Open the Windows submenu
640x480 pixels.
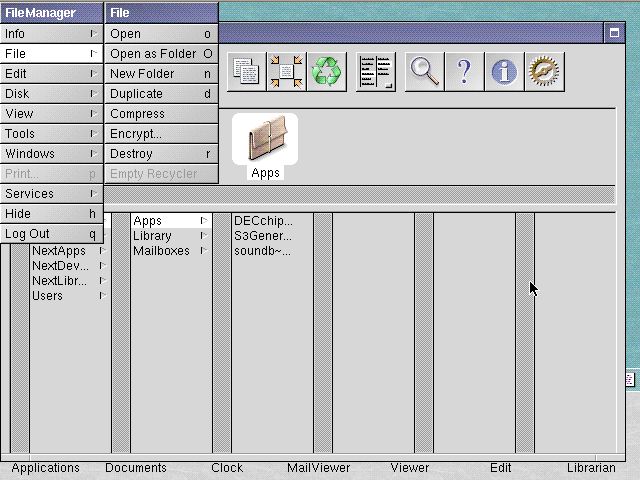point(51,154)
